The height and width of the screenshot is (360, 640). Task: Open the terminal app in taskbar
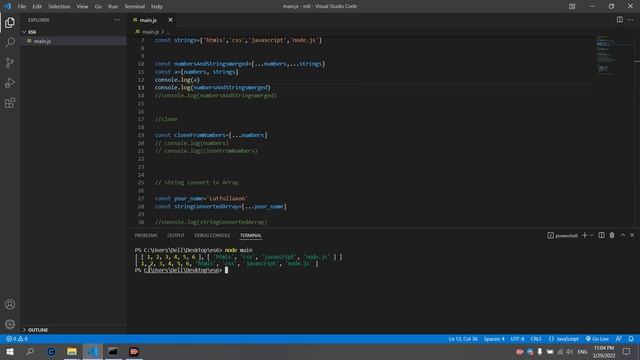[113, 351]
